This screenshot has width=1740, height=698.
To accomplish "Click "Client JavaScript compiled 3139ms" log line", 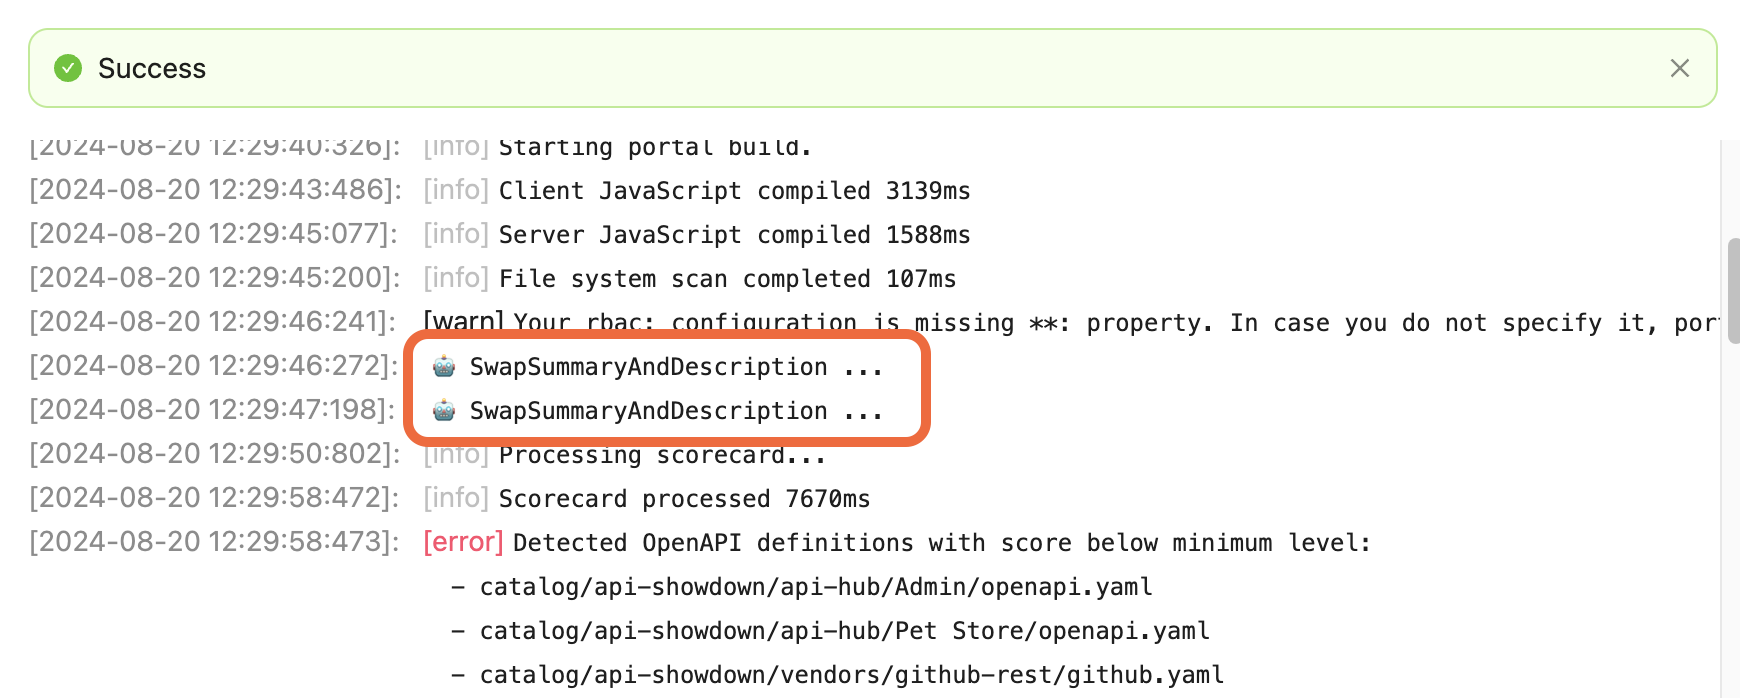I will click(x=735, y=190).
